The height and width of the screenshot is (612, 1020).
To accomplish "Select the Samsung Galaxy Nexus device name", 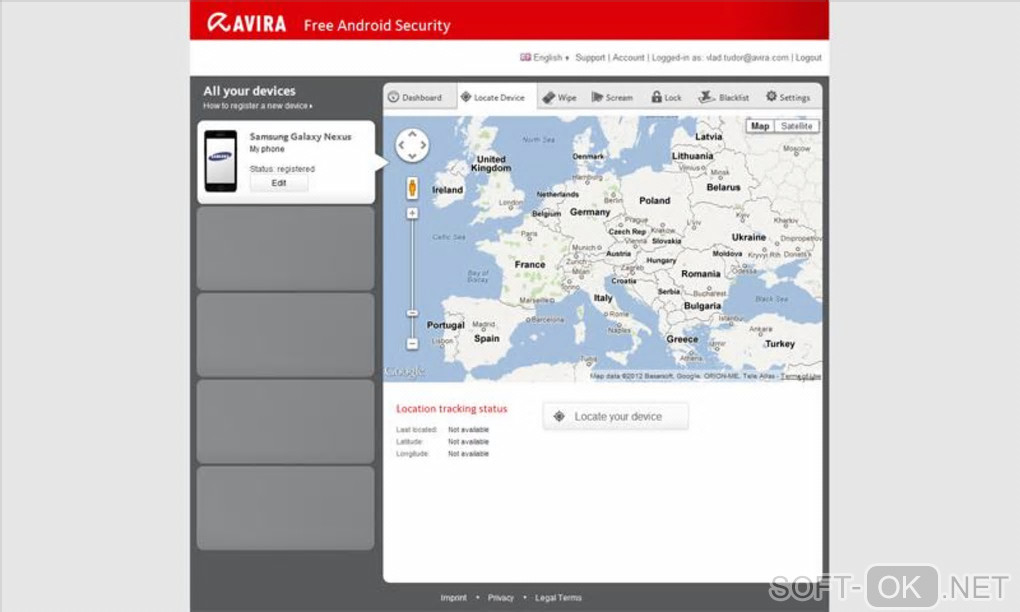I will point(301,137).
